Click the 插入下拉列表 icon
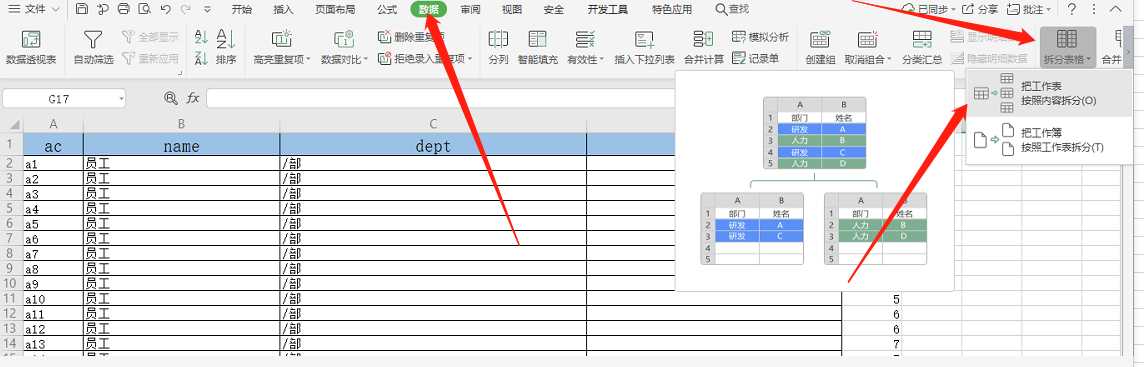The image size is (1144, 367). click(644, 39)
